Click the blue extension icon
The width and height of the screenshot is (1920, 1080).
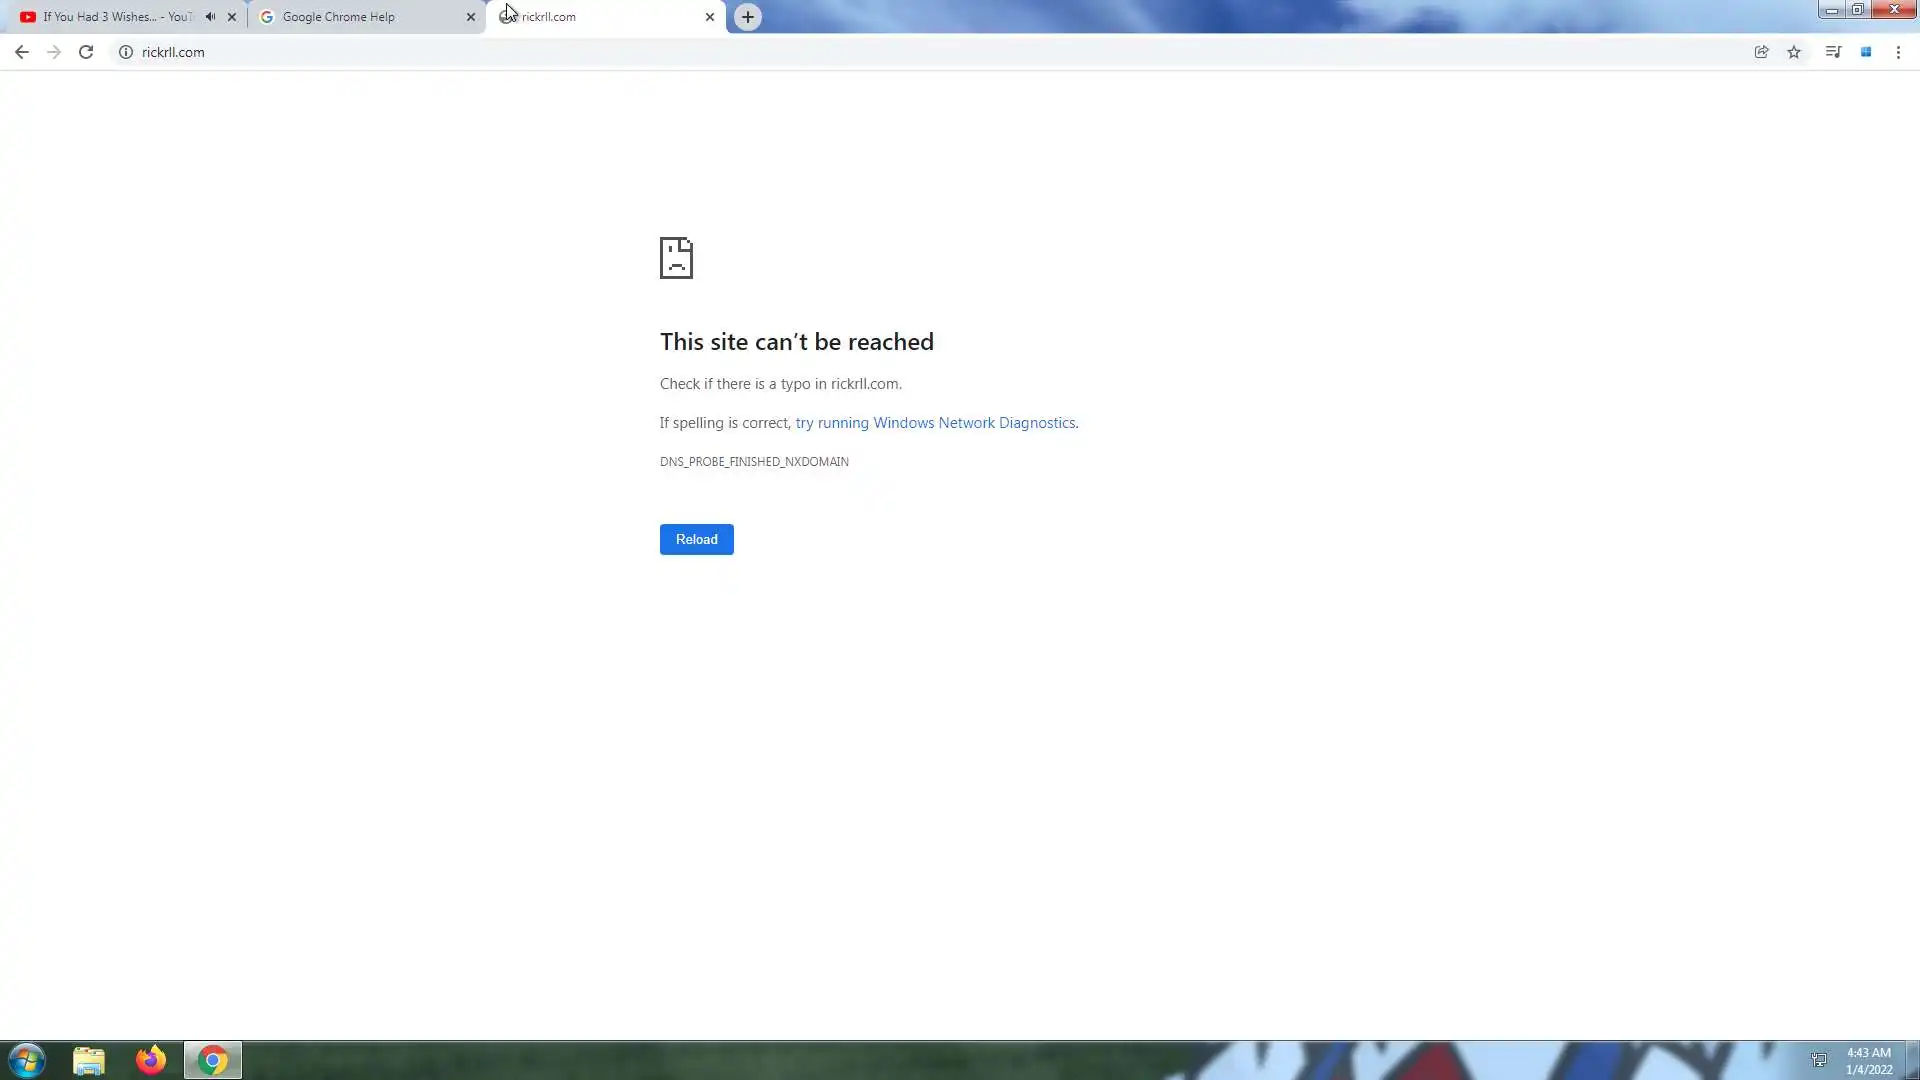1866,52
